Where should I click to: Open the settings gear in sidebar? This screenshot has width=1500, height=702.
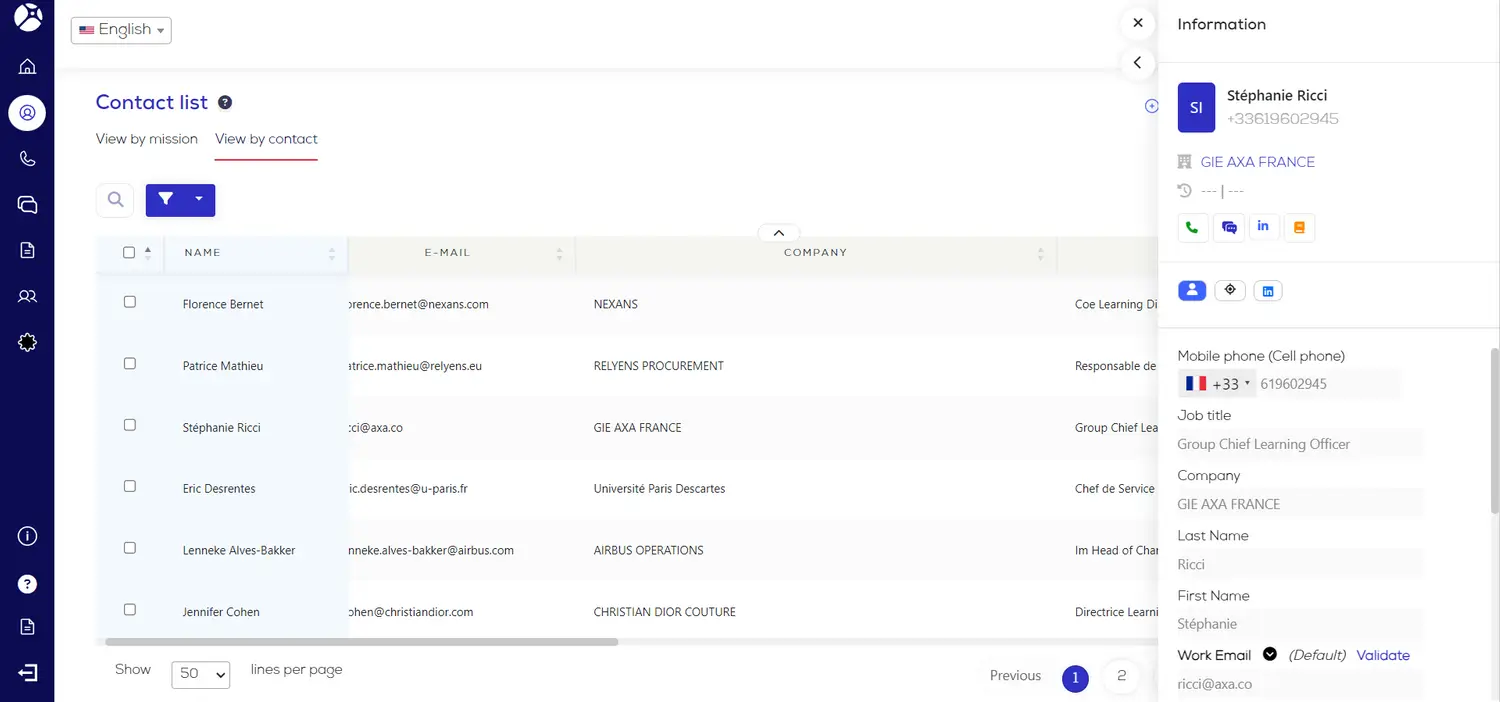(27, 343)
